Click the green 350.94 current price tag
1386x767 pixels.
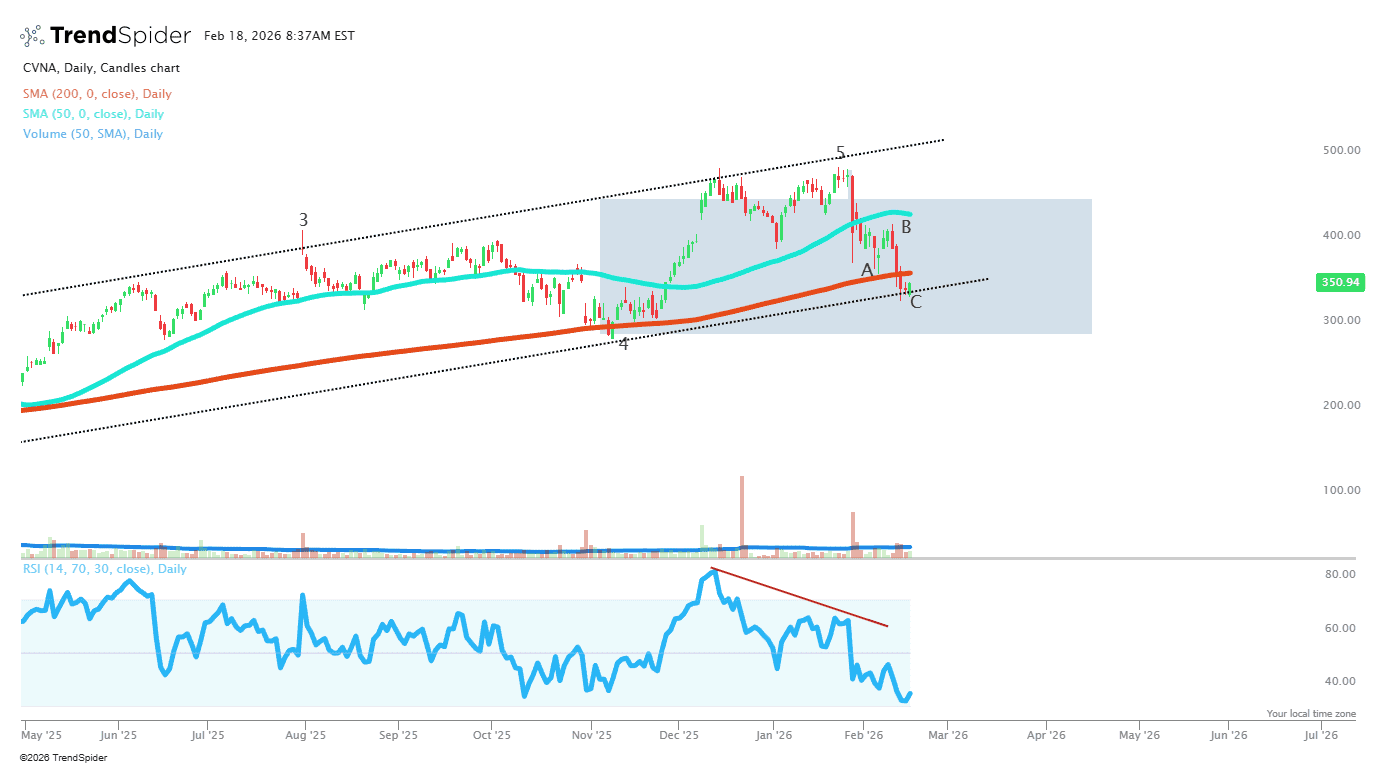pyautogui.click(x=1340, y=282)
